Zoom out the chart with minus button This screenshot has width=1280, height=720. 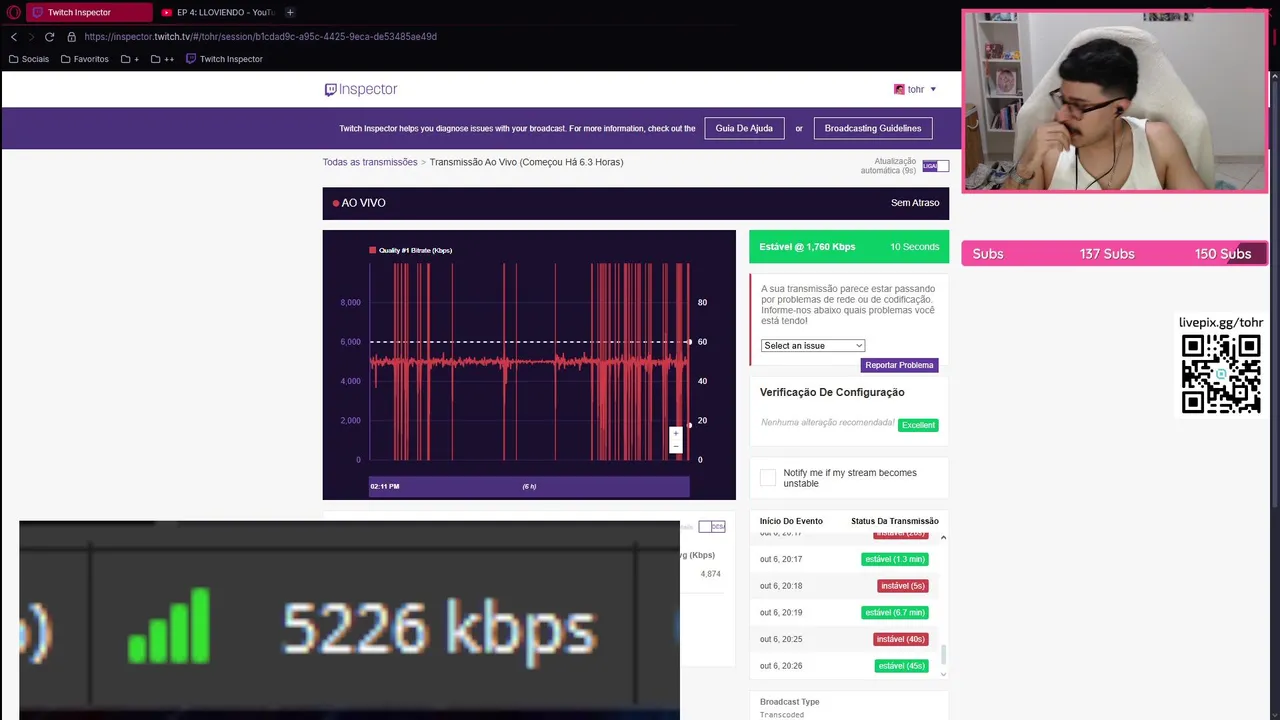click(x=675, y=446)
